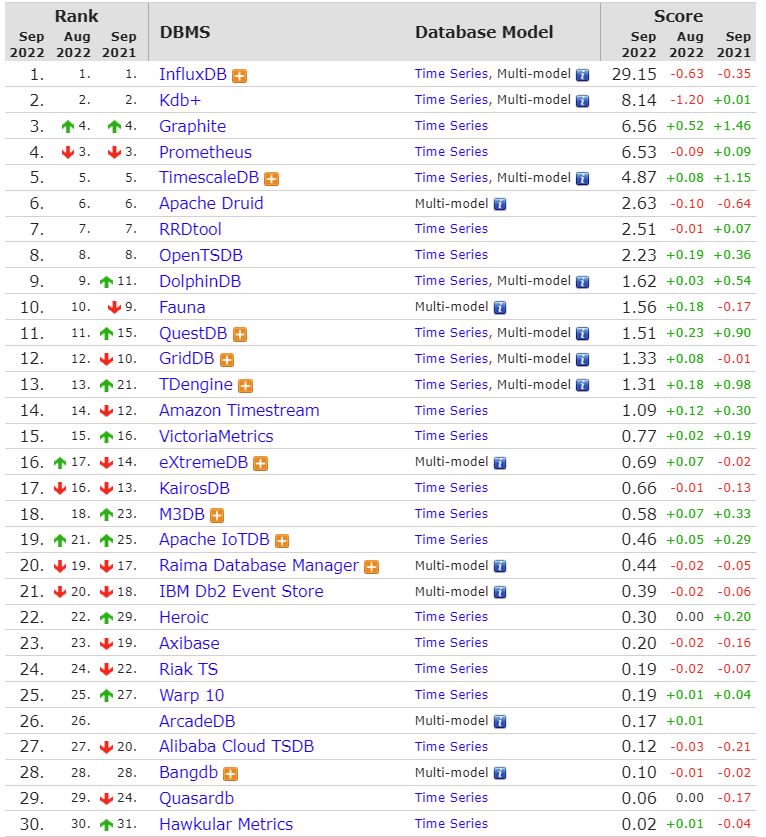The width and height of the screenshot is (766, 837).
Task: Click the orange plus icon beside Bangdb
Action: click(x=231, y=774)
